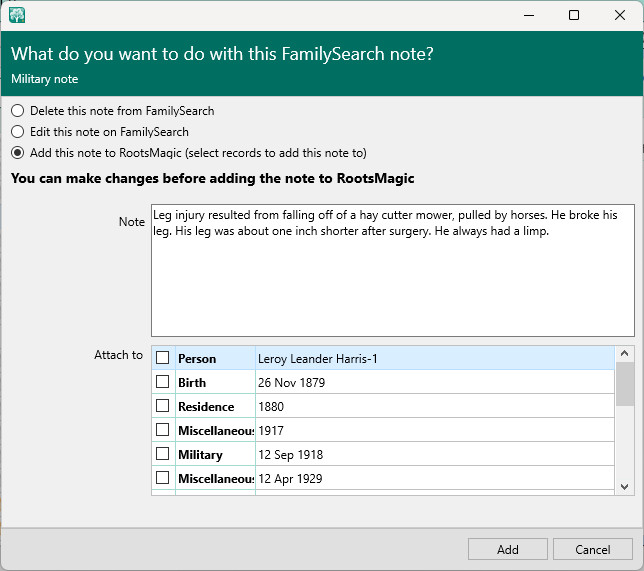Choose Add this note to RootsMagic option
The height and width of the screenshot is (571, 644).
17,153
